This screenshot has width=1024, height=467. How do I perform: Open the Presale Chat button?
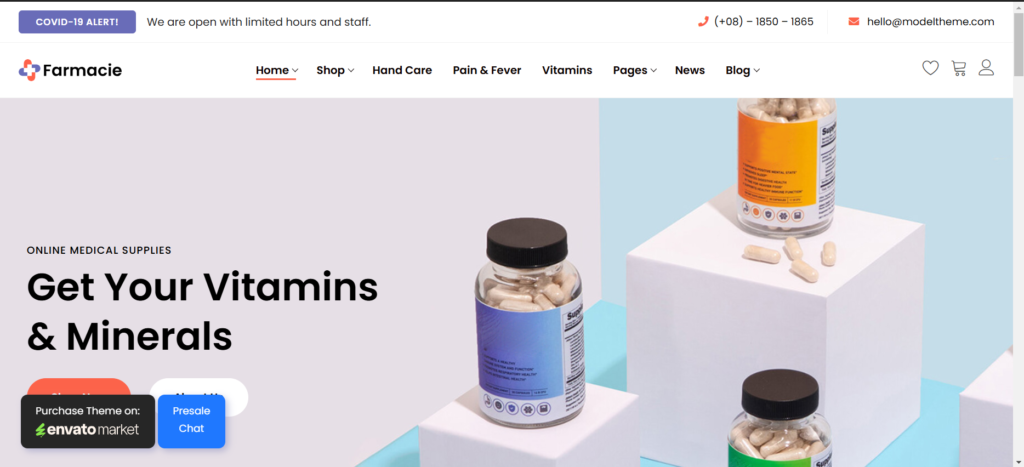[191, 421]
